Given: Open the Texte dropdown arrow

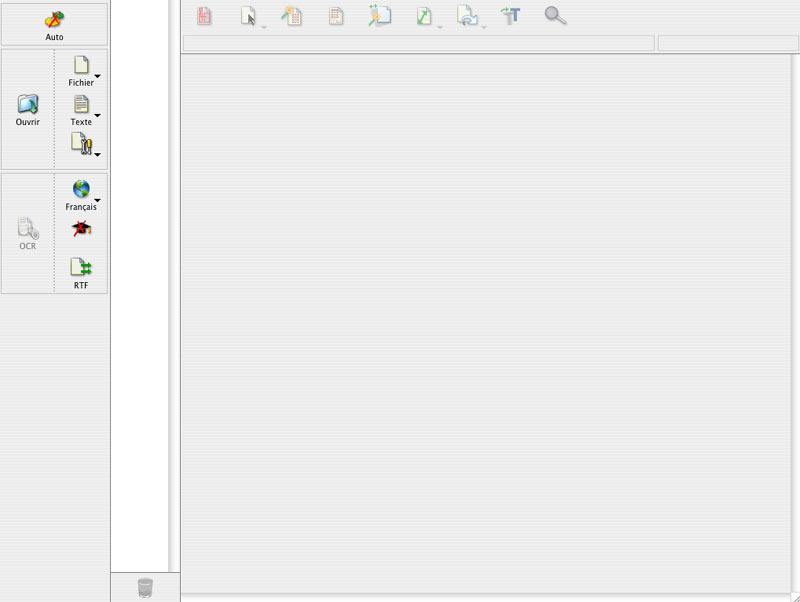Looking at the screenshot, I should click(97, 116).
